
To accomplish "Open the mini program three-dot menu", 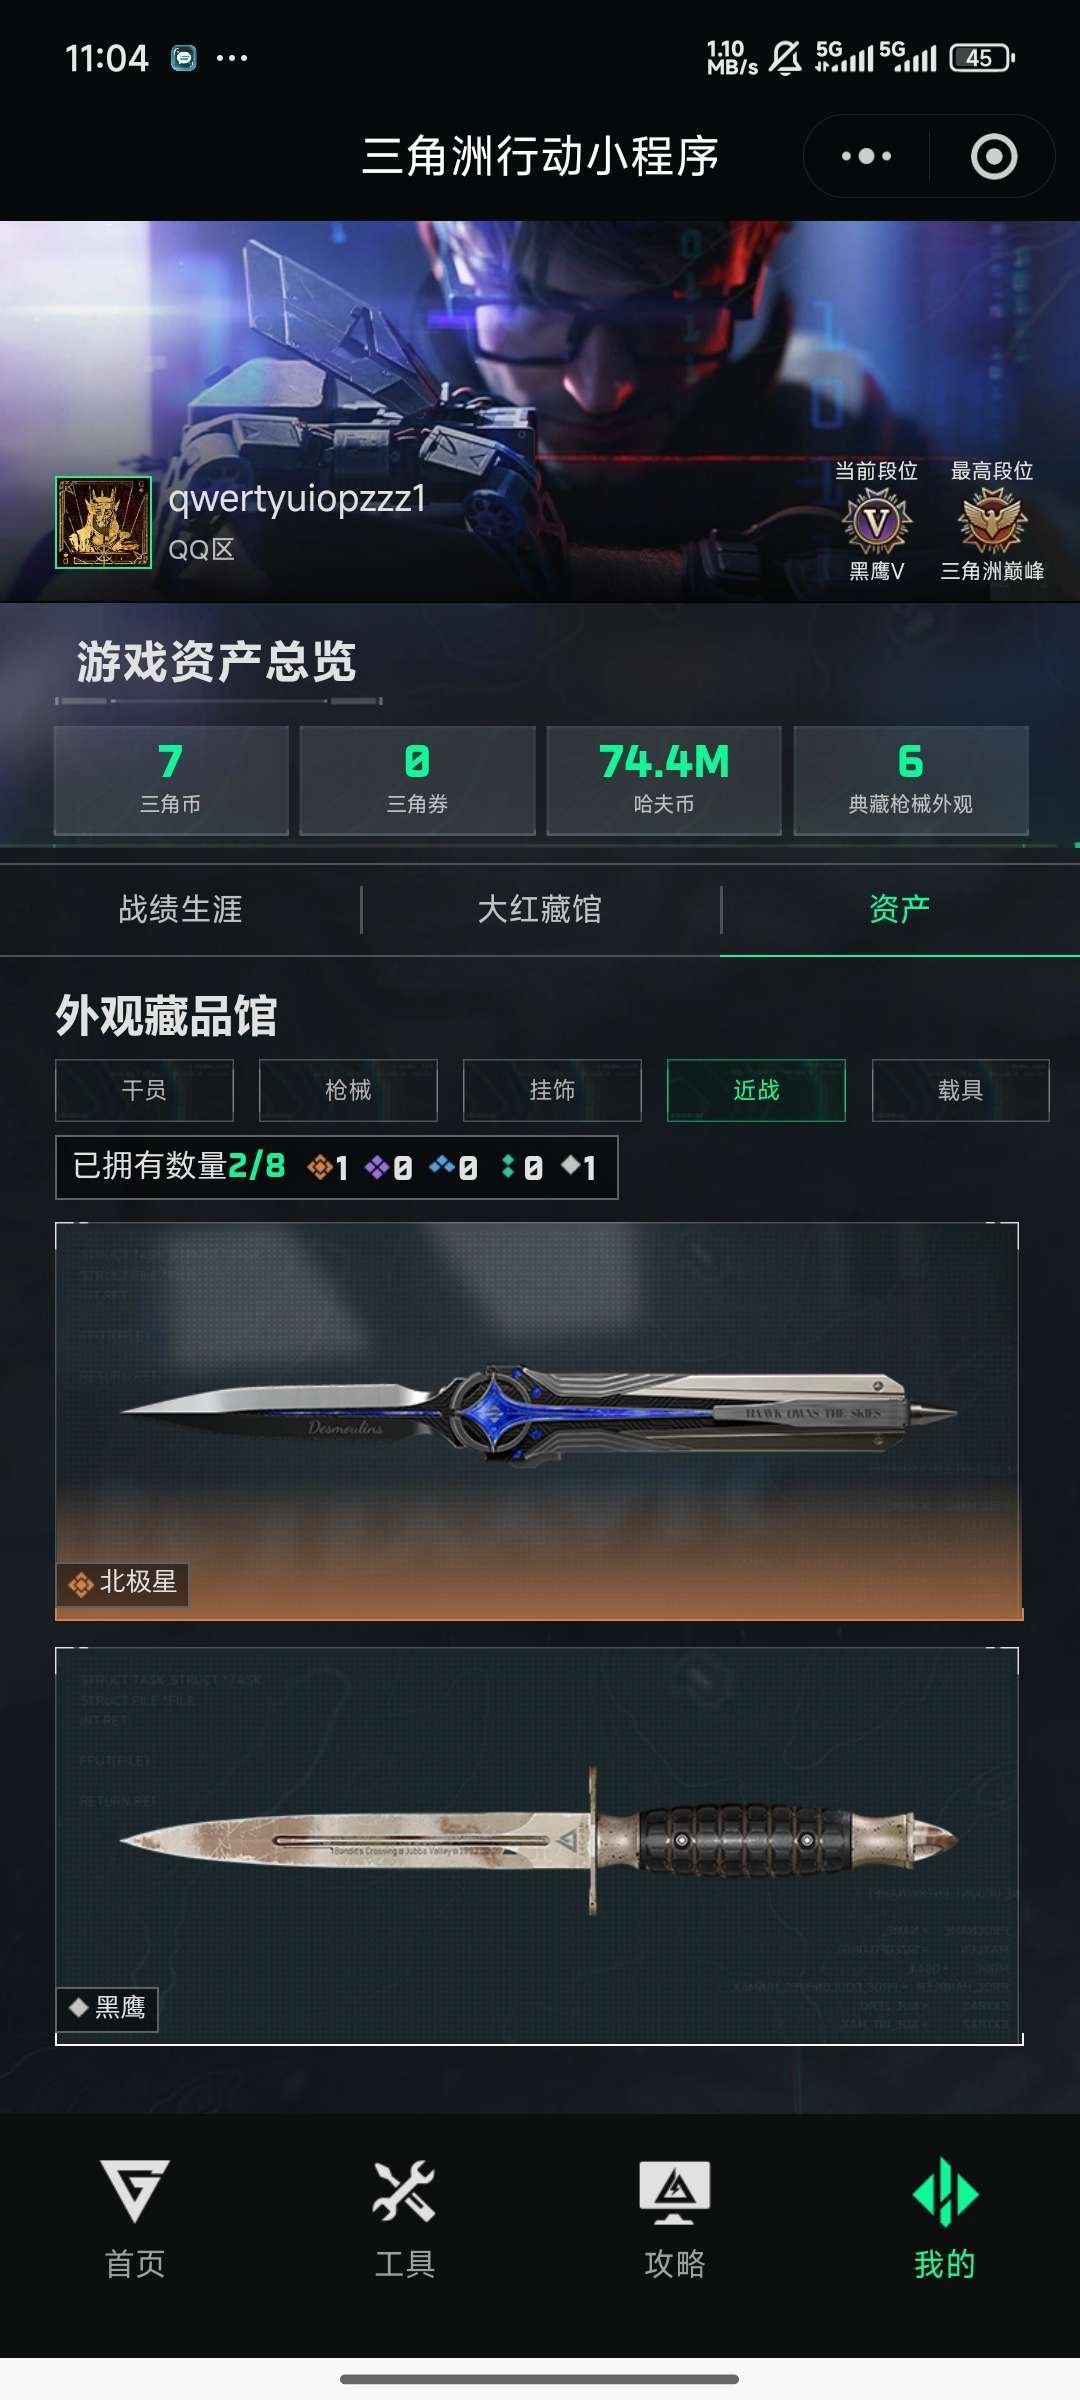I will pos(866,156).
